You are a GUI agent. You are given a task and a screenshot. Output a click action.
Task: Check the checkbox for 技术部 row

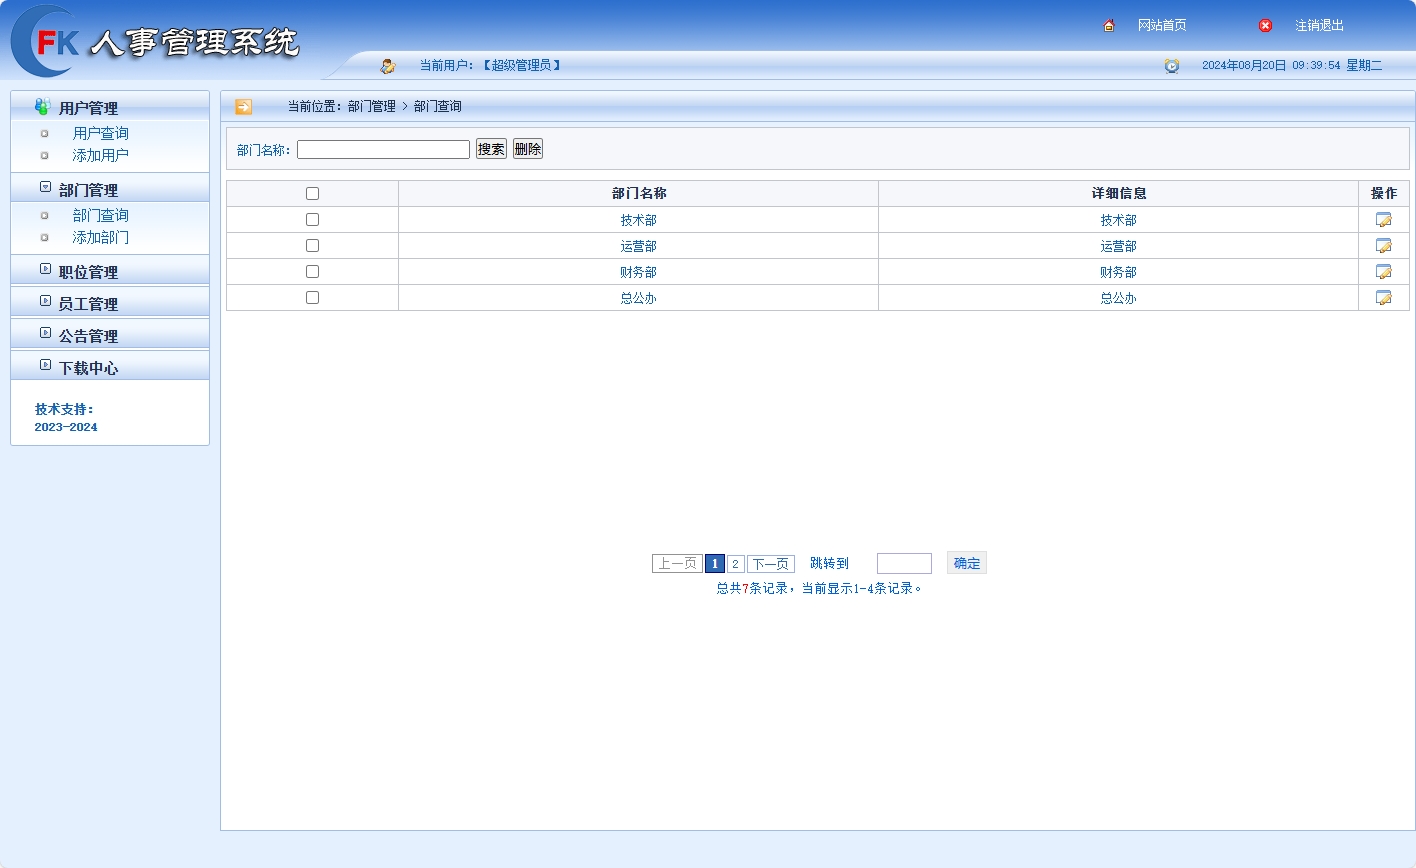(312, 220)
